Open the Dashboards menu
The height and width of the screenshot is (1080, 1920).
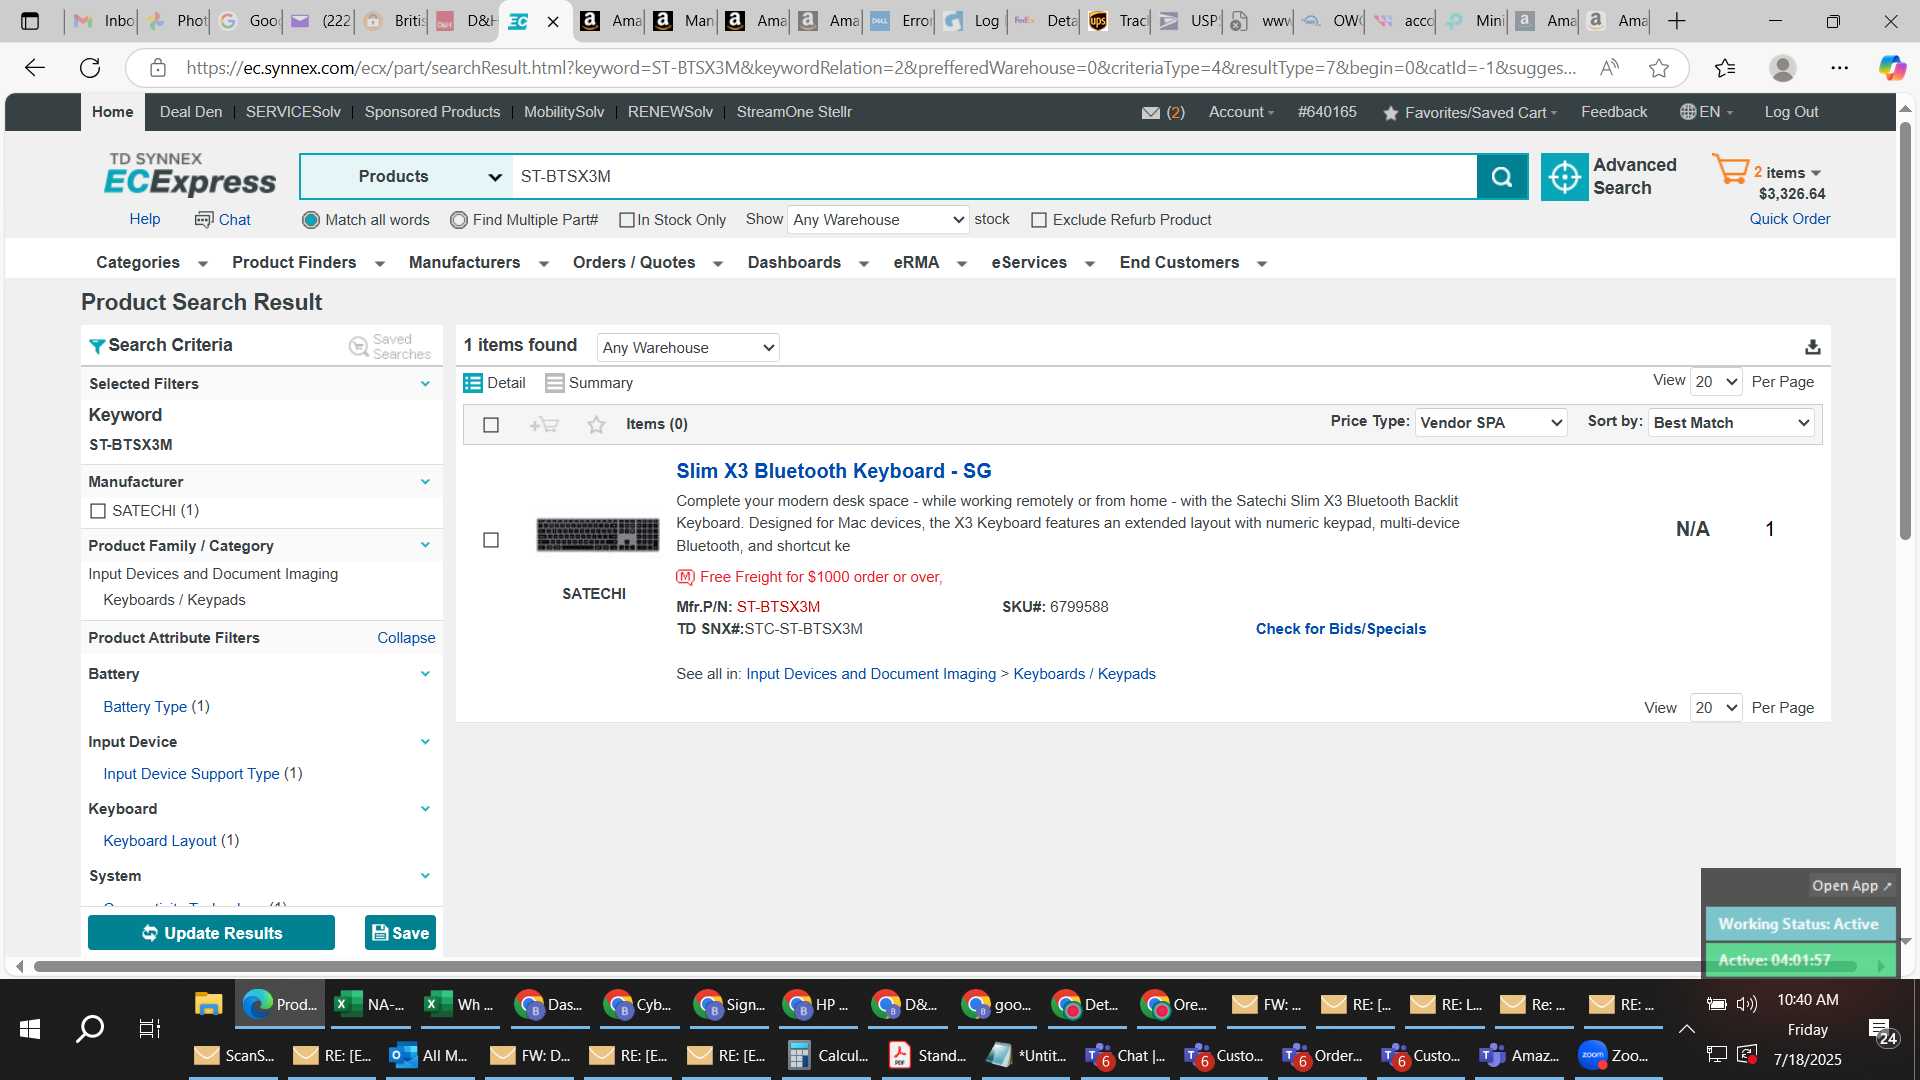[808, 263]
